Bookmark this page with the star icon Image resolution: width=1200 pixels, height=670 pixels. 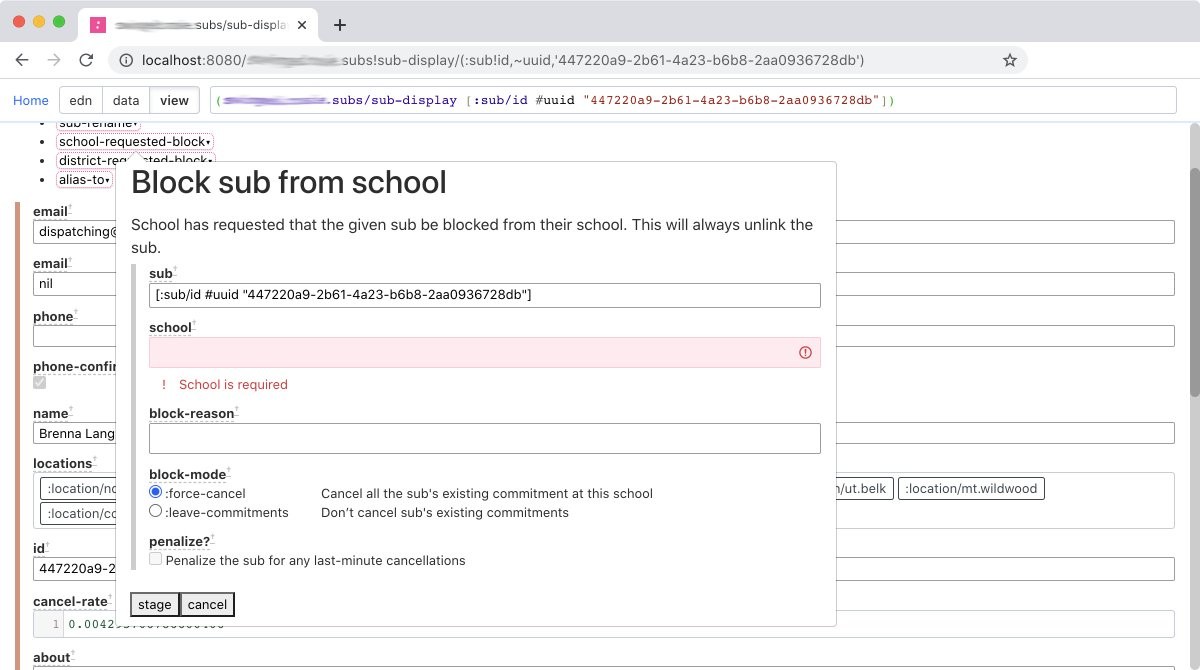[1009, 60]
